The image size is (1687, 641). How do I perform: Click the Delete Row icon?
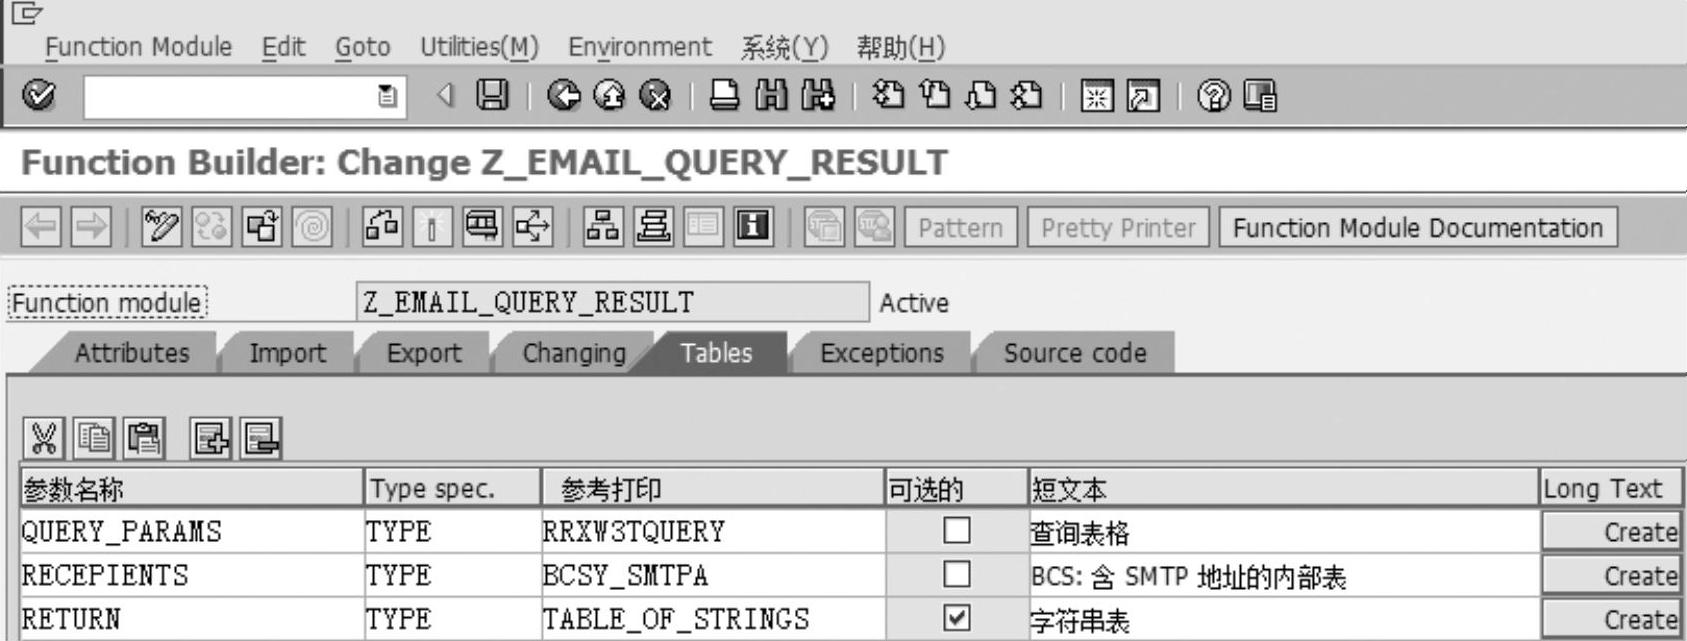coord(261,438)
